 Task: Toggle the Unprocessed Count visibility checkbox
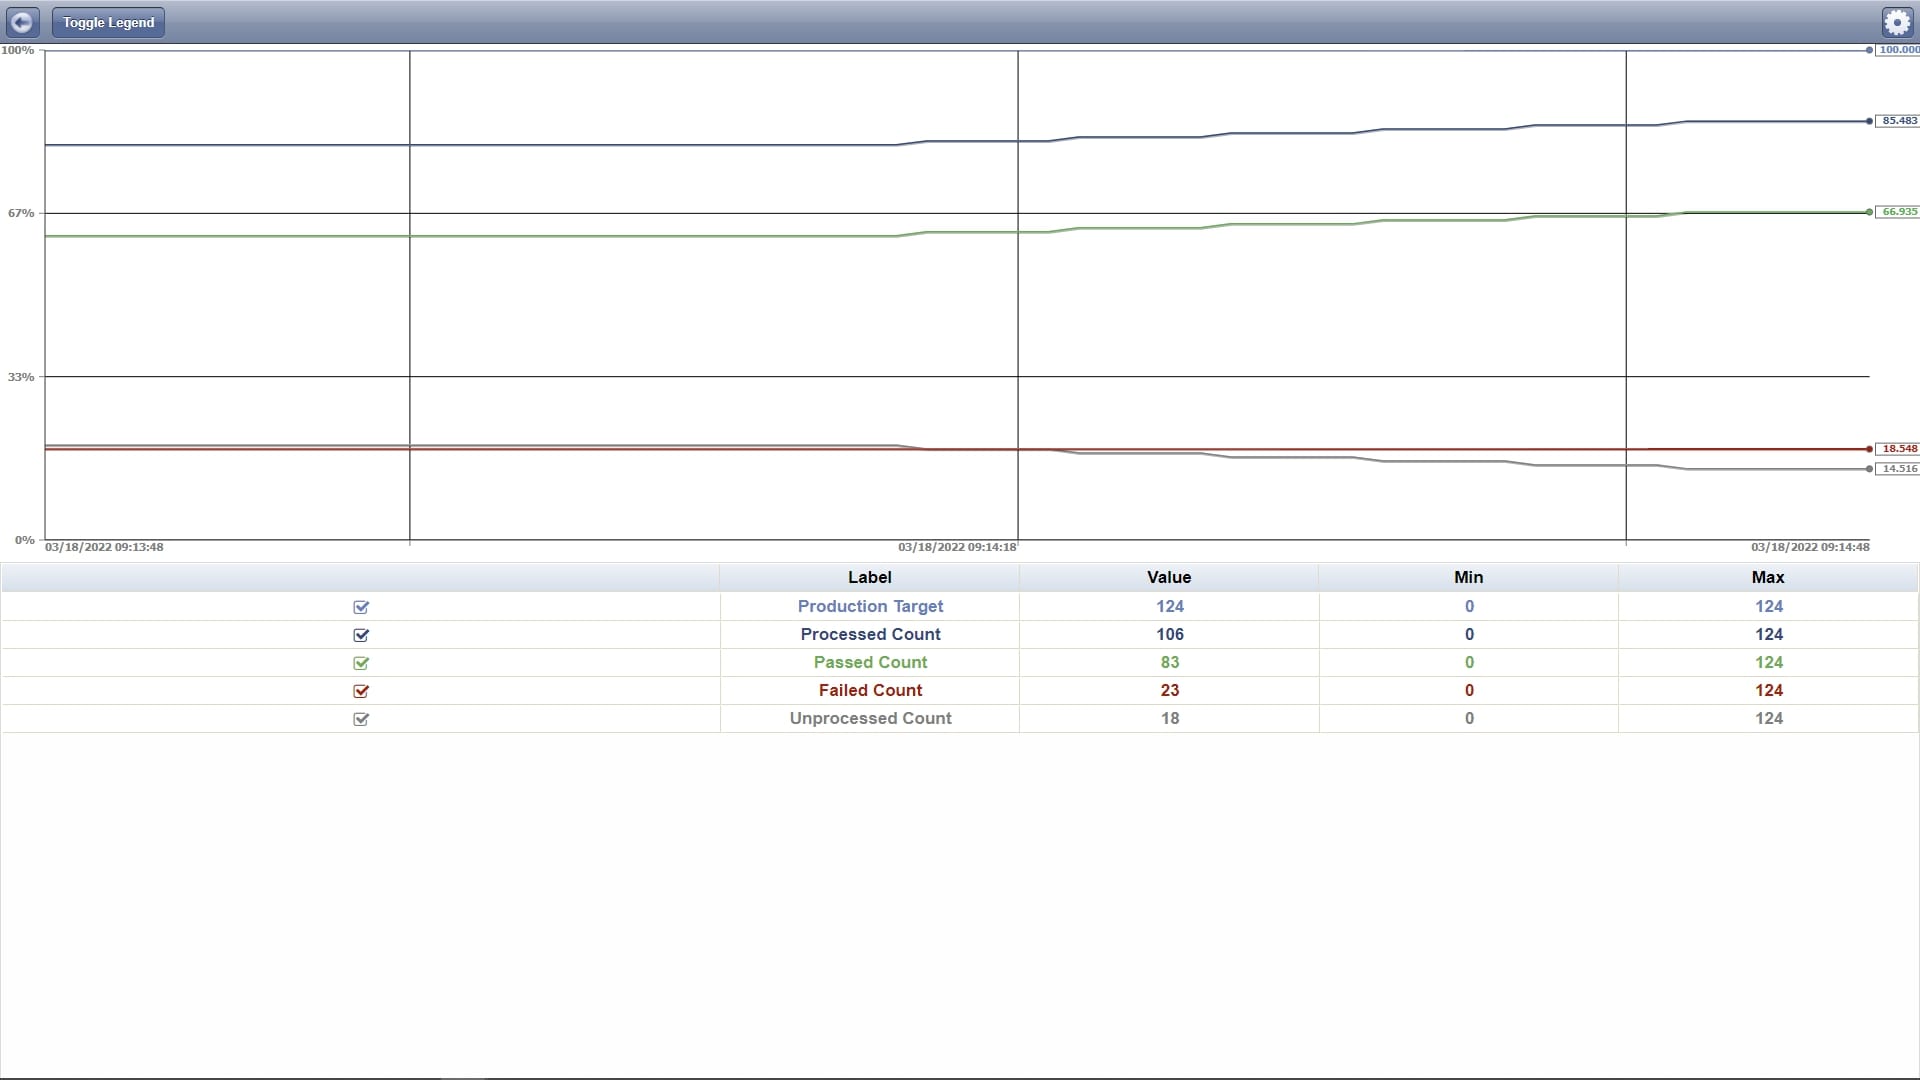tap(360, 719)
